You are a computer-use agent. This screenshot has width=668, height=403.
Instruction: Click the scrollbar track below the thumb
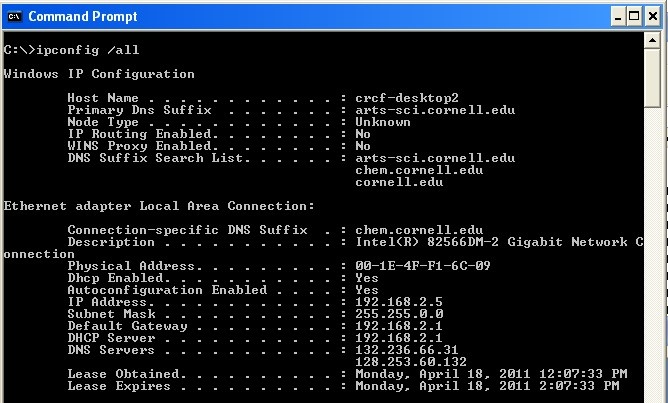coord(652,256)
